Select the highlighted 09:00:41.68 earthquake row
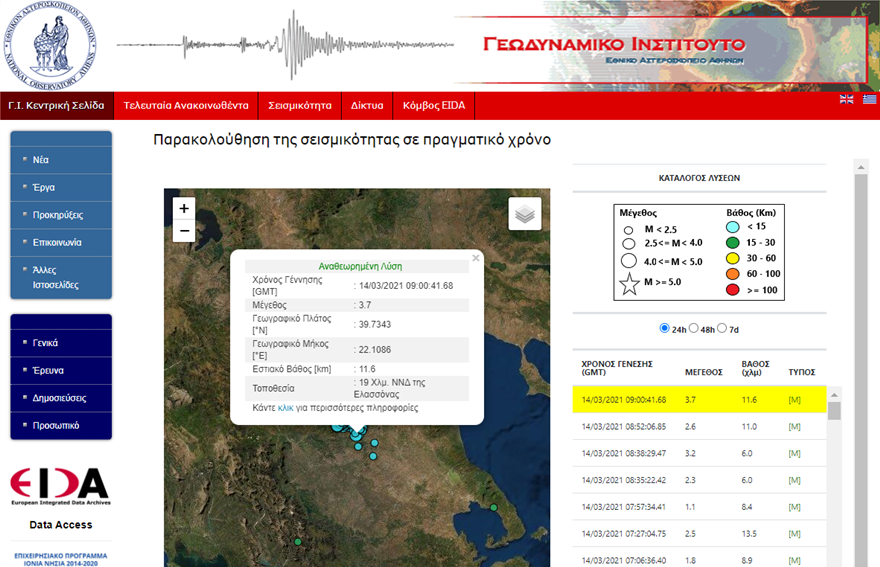880x567 pixels. 699,399
